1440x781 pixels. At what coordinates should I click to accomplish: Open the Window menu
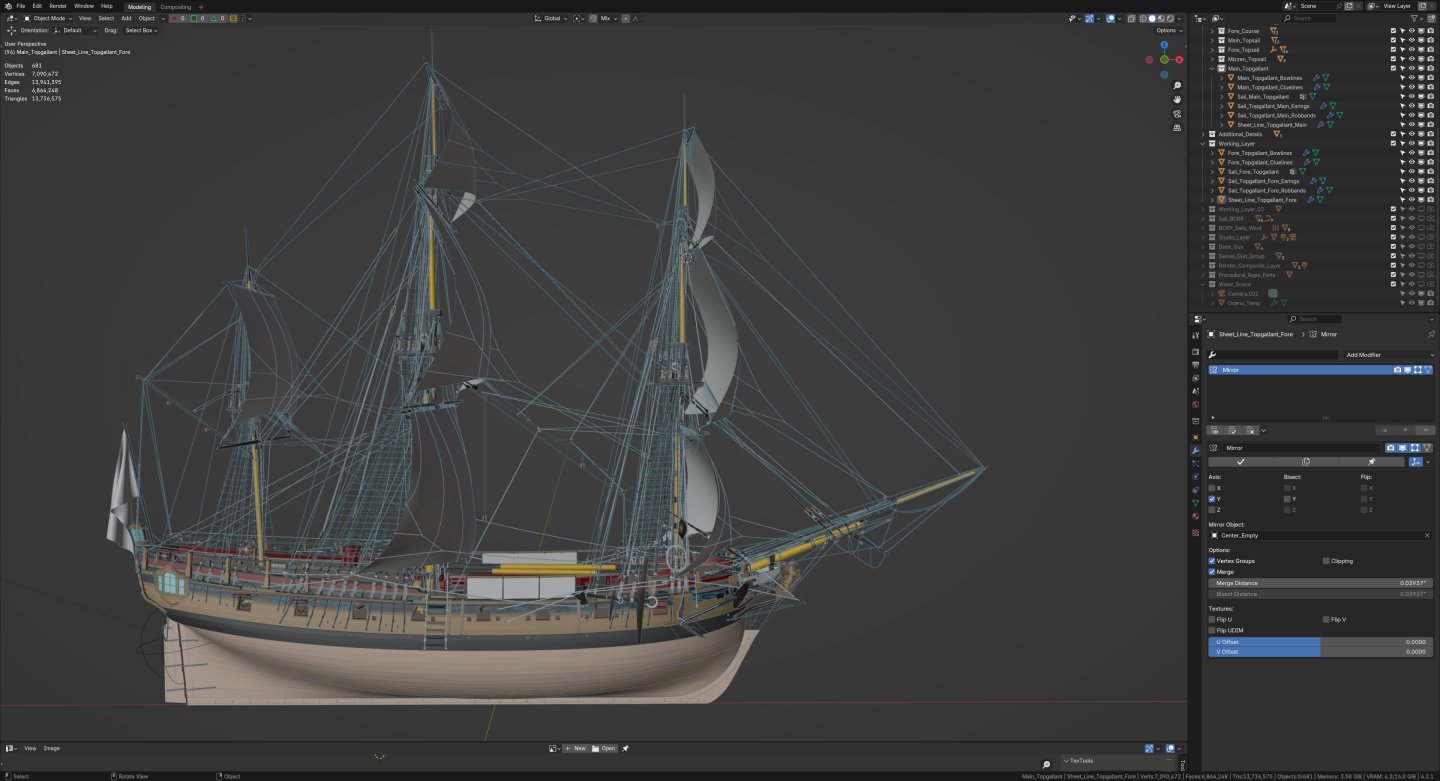click(84, 6)
